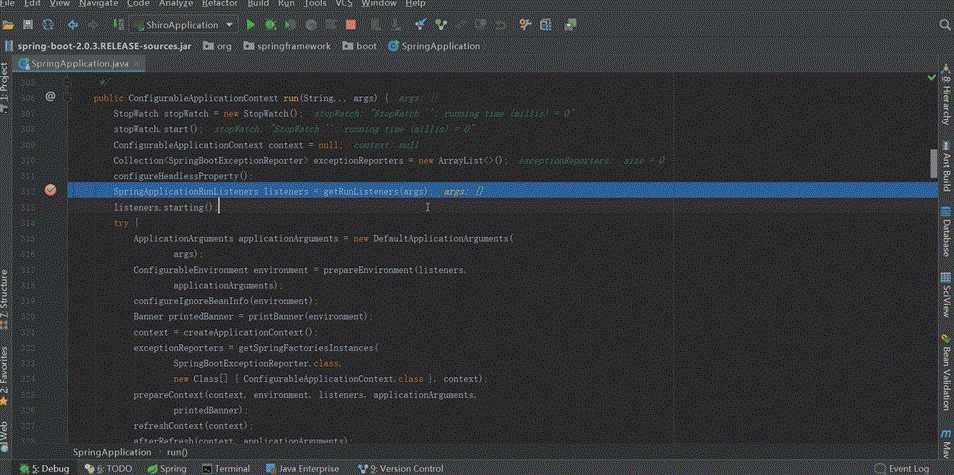Click the editor vertical scrollbar thumb

(933, 163)
